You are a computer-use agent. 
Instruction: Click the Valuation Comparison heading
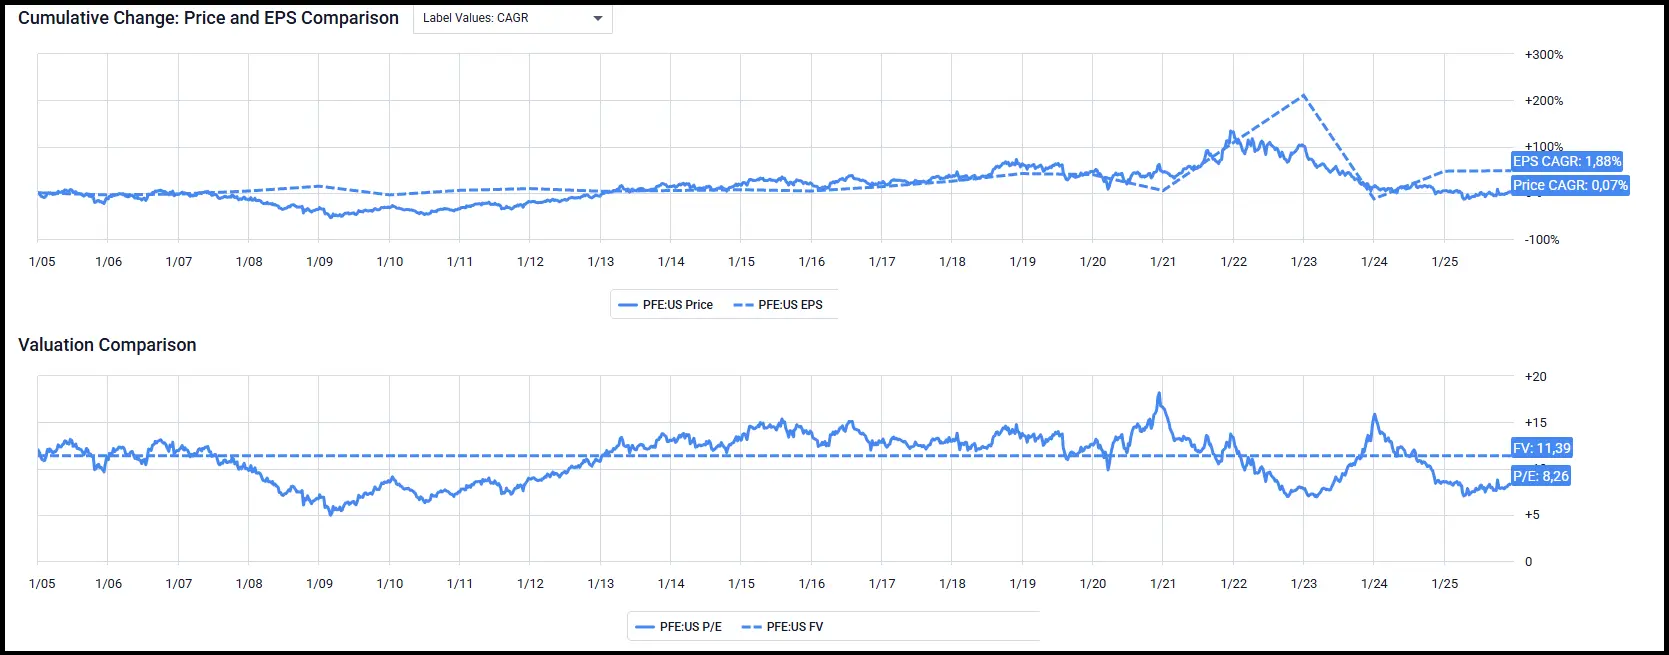(107, 345)
